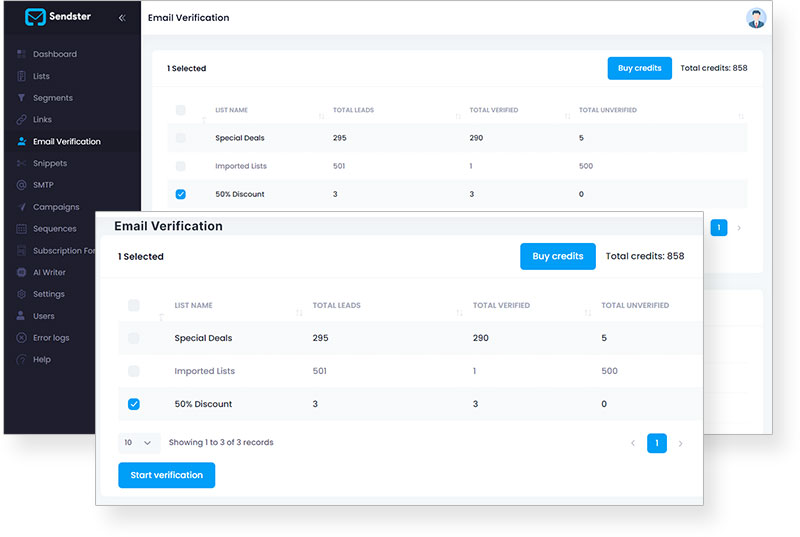
Task: Click the Lists icon in sidebar
Action: (21, 76)
